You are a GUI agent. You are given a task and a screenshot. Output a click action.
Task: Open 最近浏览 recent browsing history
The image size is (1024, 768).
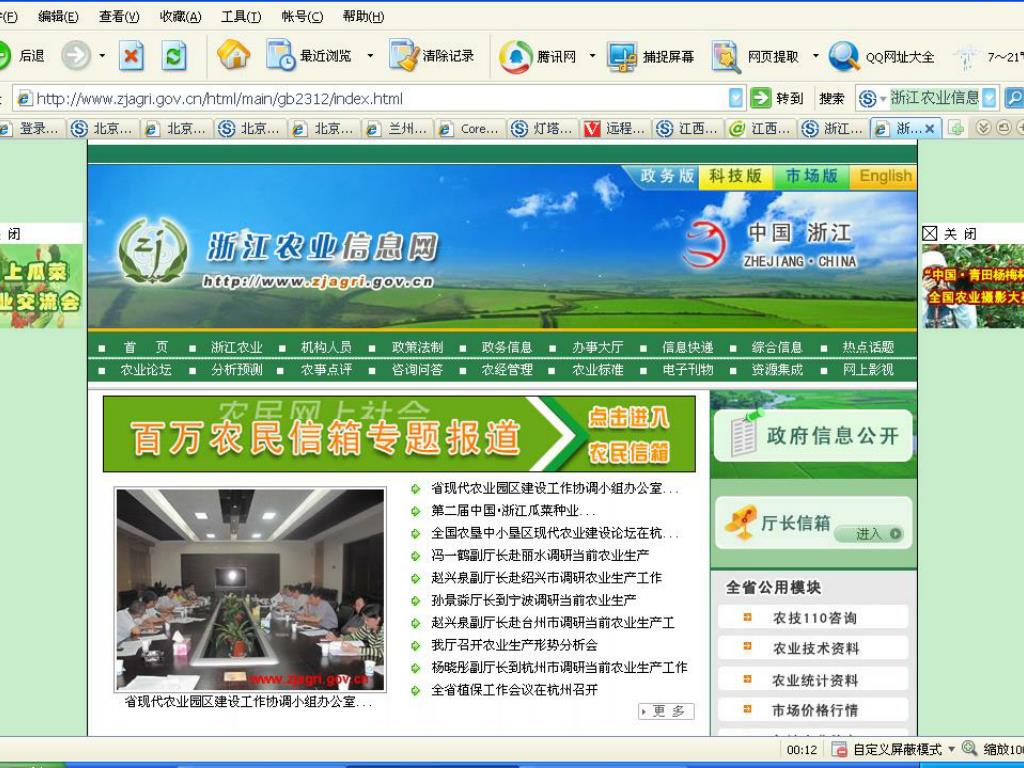[309, 56]
